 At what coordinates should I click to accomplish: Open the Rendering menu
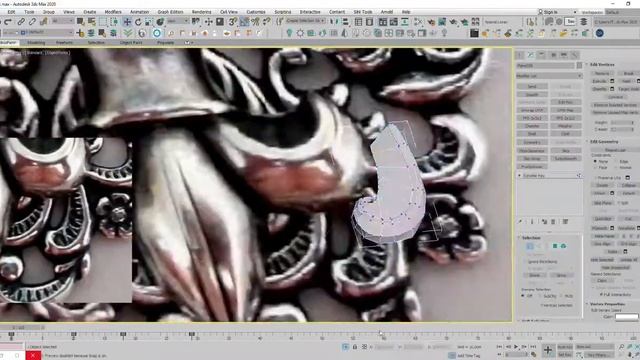[x=202, y=12]
